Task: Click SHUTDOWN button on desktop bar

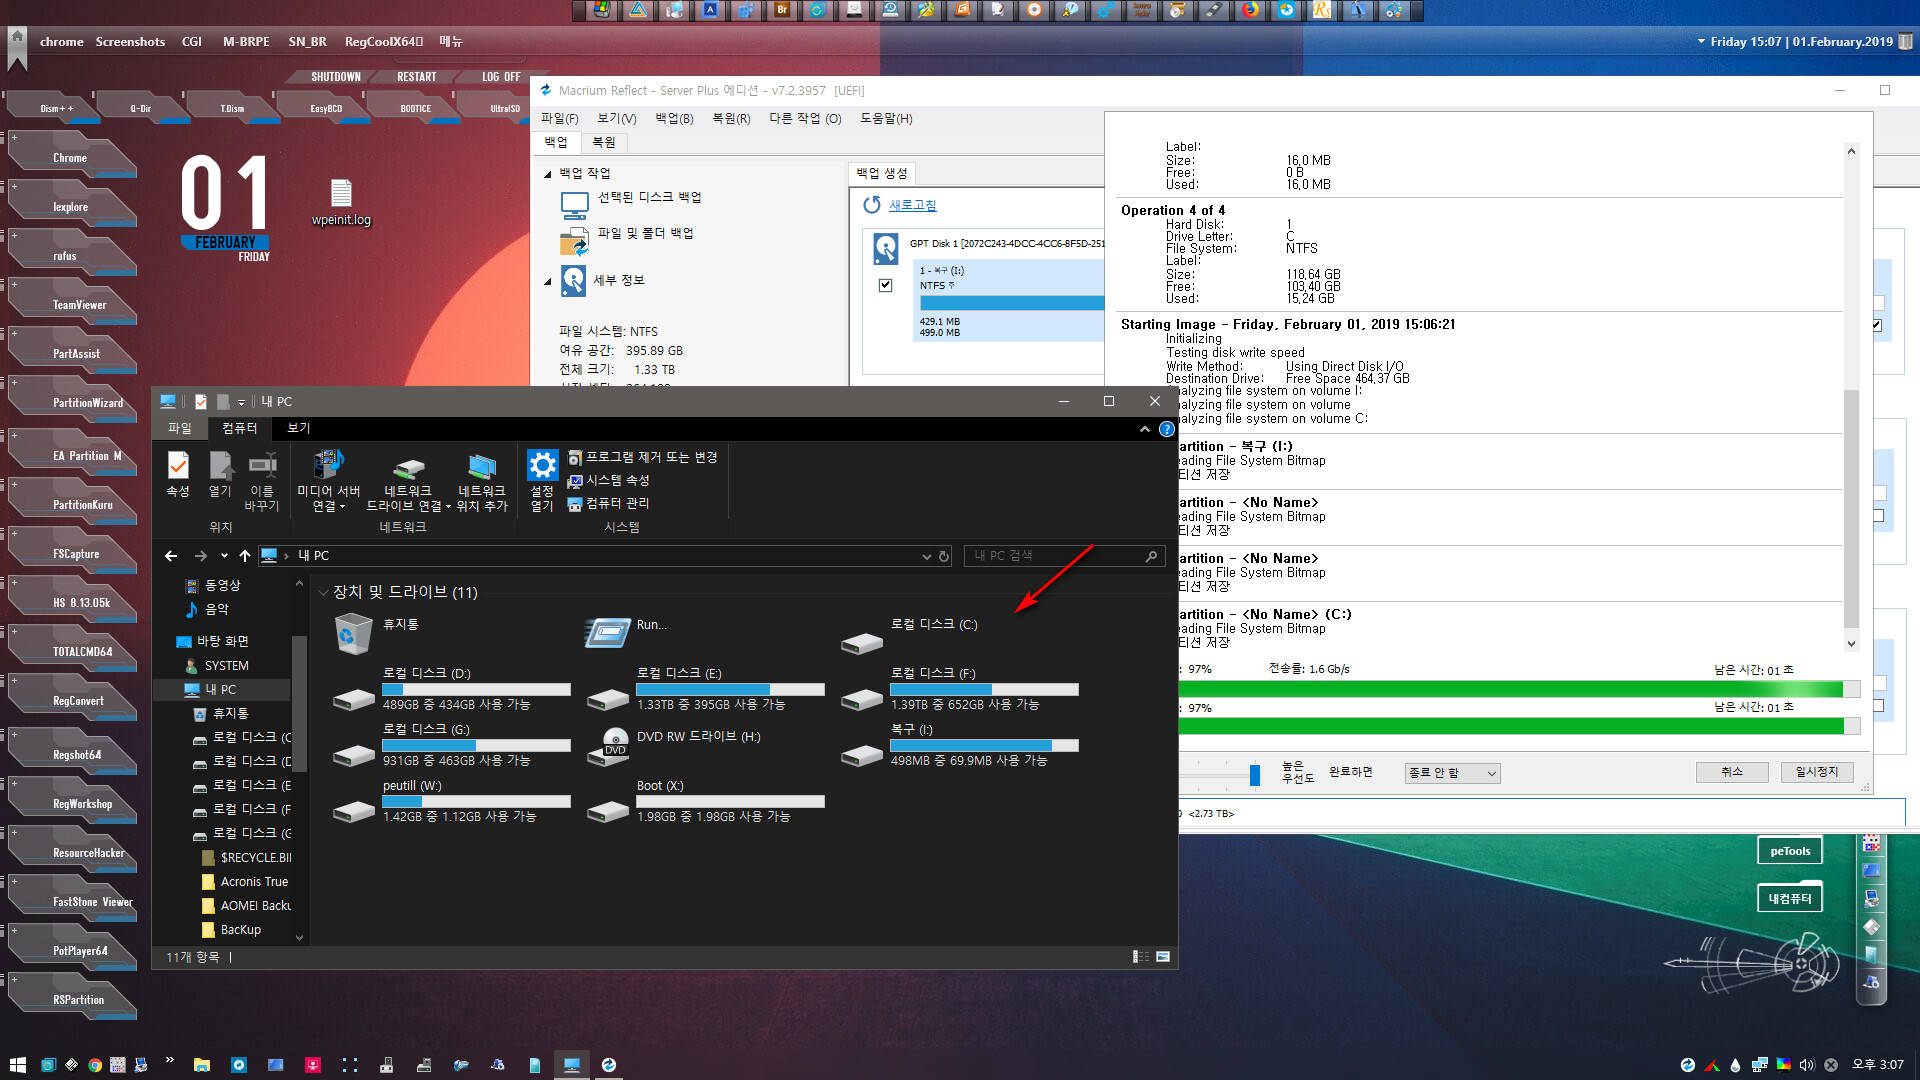Action: pyautogui.click(x=336, y=77)
